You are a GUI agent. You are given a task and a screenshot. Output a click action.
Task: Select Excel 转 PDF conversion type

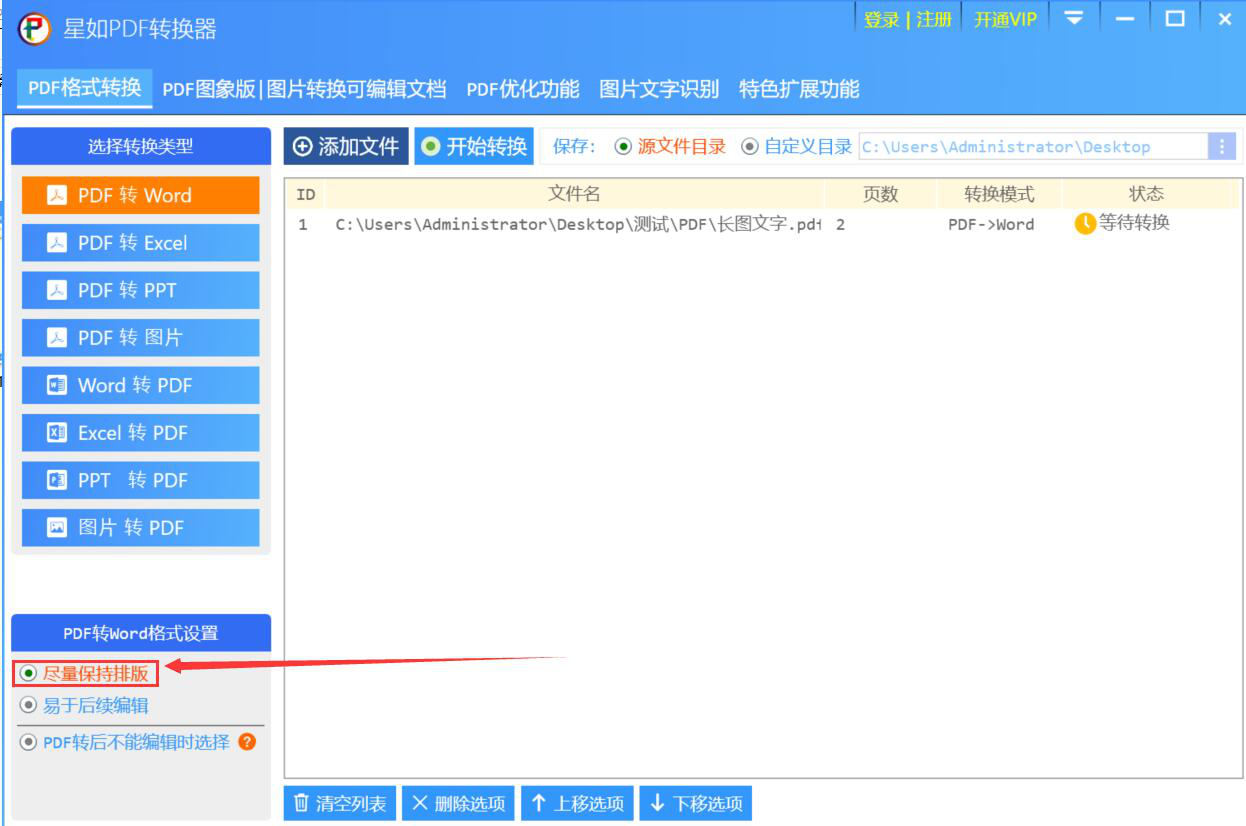(x=140, y=433)
